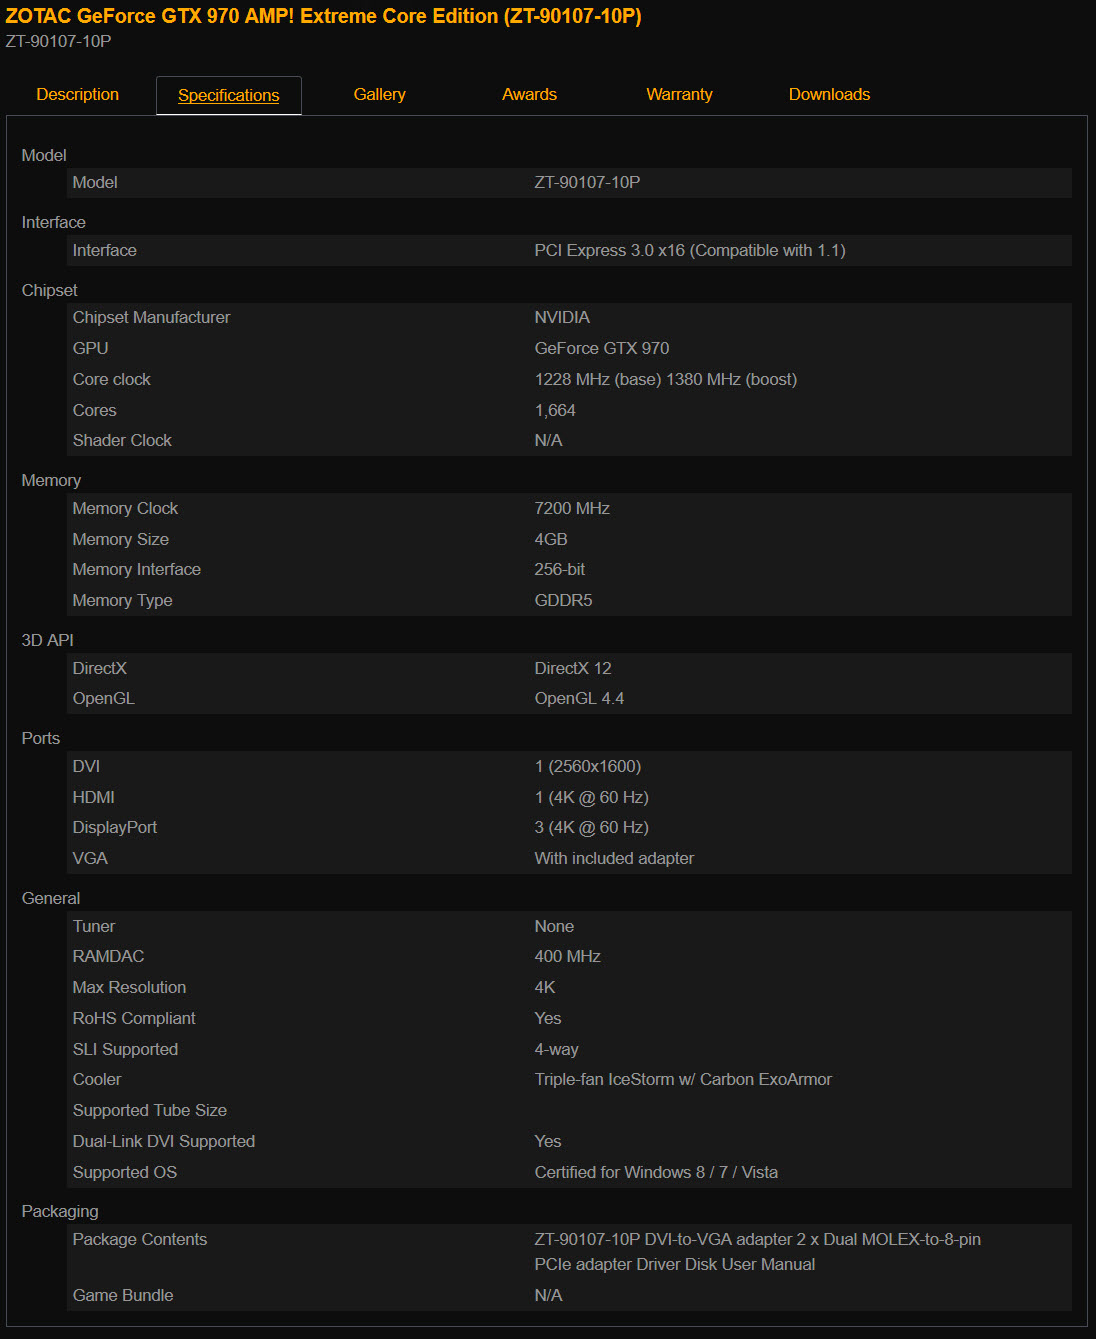Viewport: 1096px width, 1339px height.
Task: Go to the Downloads tab
Action: tap(829, 94)
